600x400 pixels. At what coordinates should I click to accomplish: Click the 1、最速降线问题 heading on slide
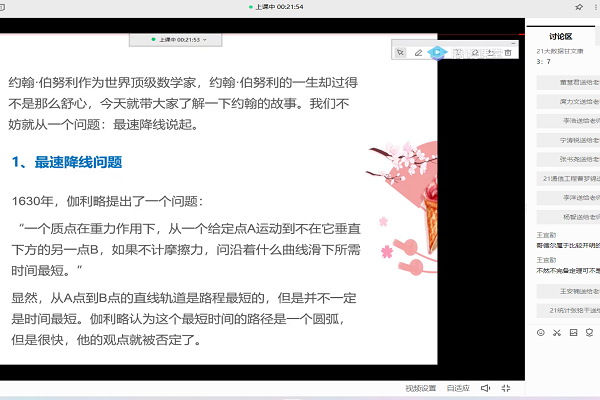coord(66,161)
